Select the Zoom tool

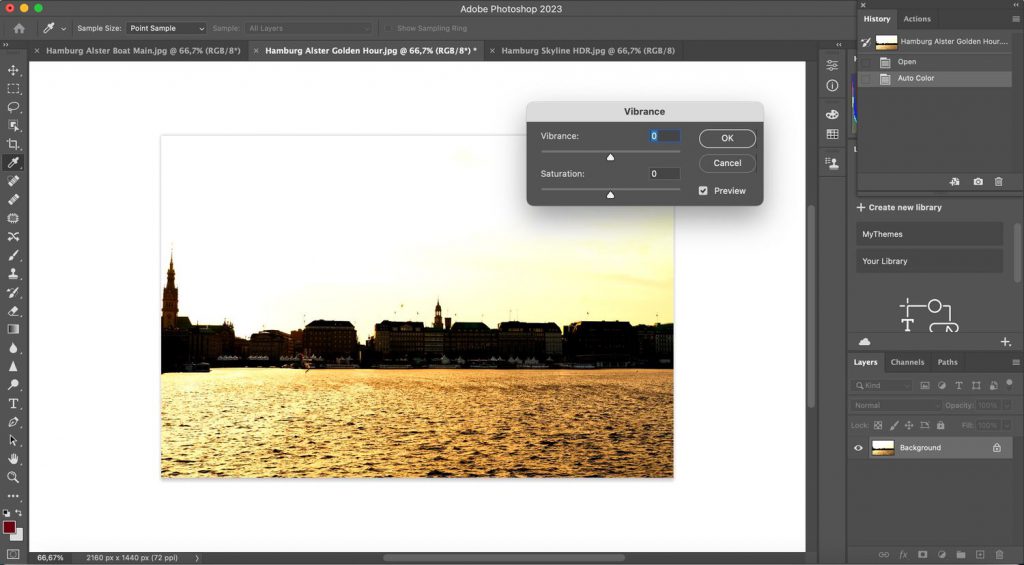(13, 477)
